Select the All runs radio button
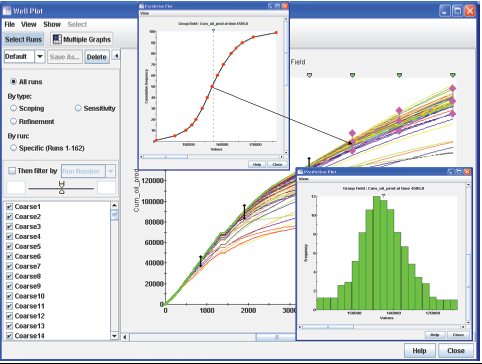 [x=13, y=82]
